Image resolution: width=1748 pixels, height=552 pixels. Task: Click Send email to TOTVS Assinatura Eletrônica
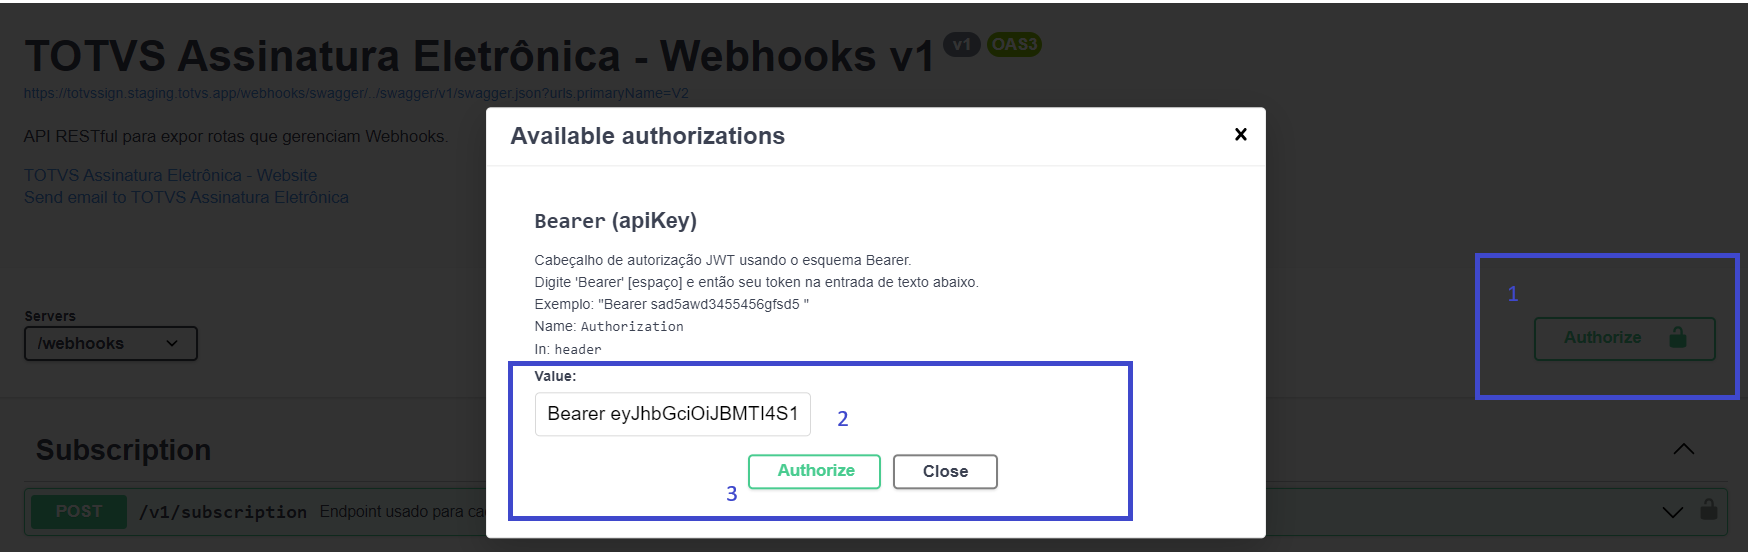pyautogui.click(x=186, y=197)
